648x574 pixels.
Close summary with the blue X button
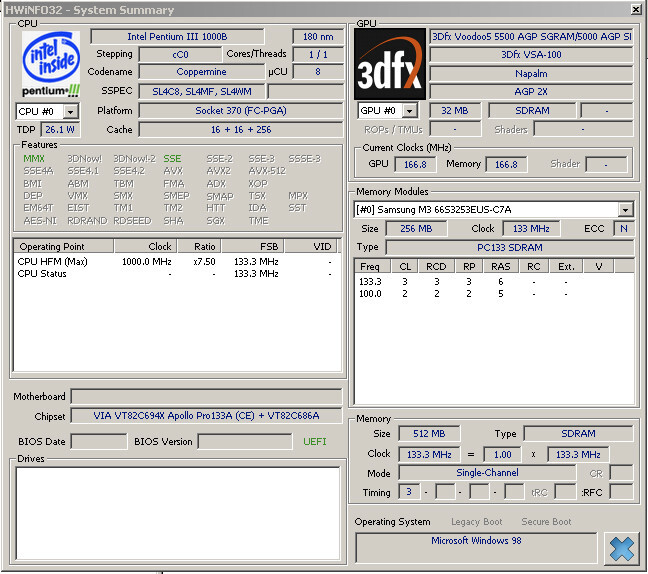click(622, 549)
